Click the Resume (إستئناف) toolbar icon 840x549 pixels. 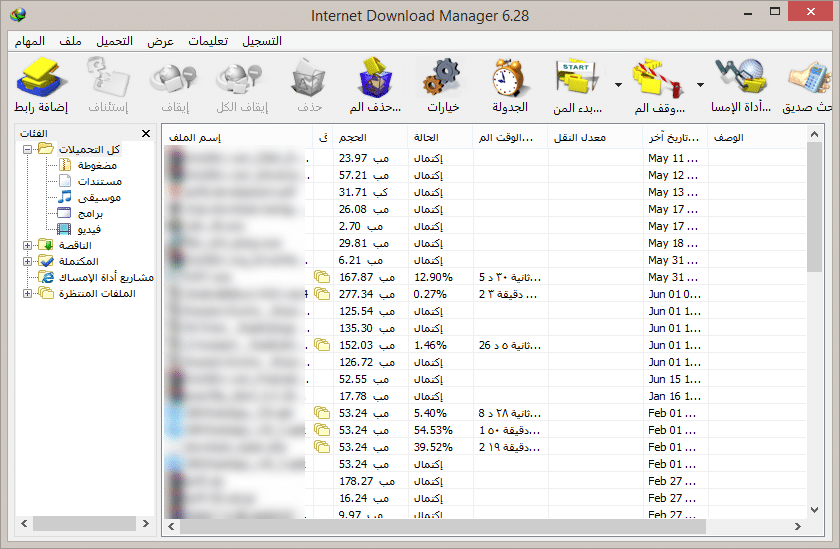tap(108, 78)
